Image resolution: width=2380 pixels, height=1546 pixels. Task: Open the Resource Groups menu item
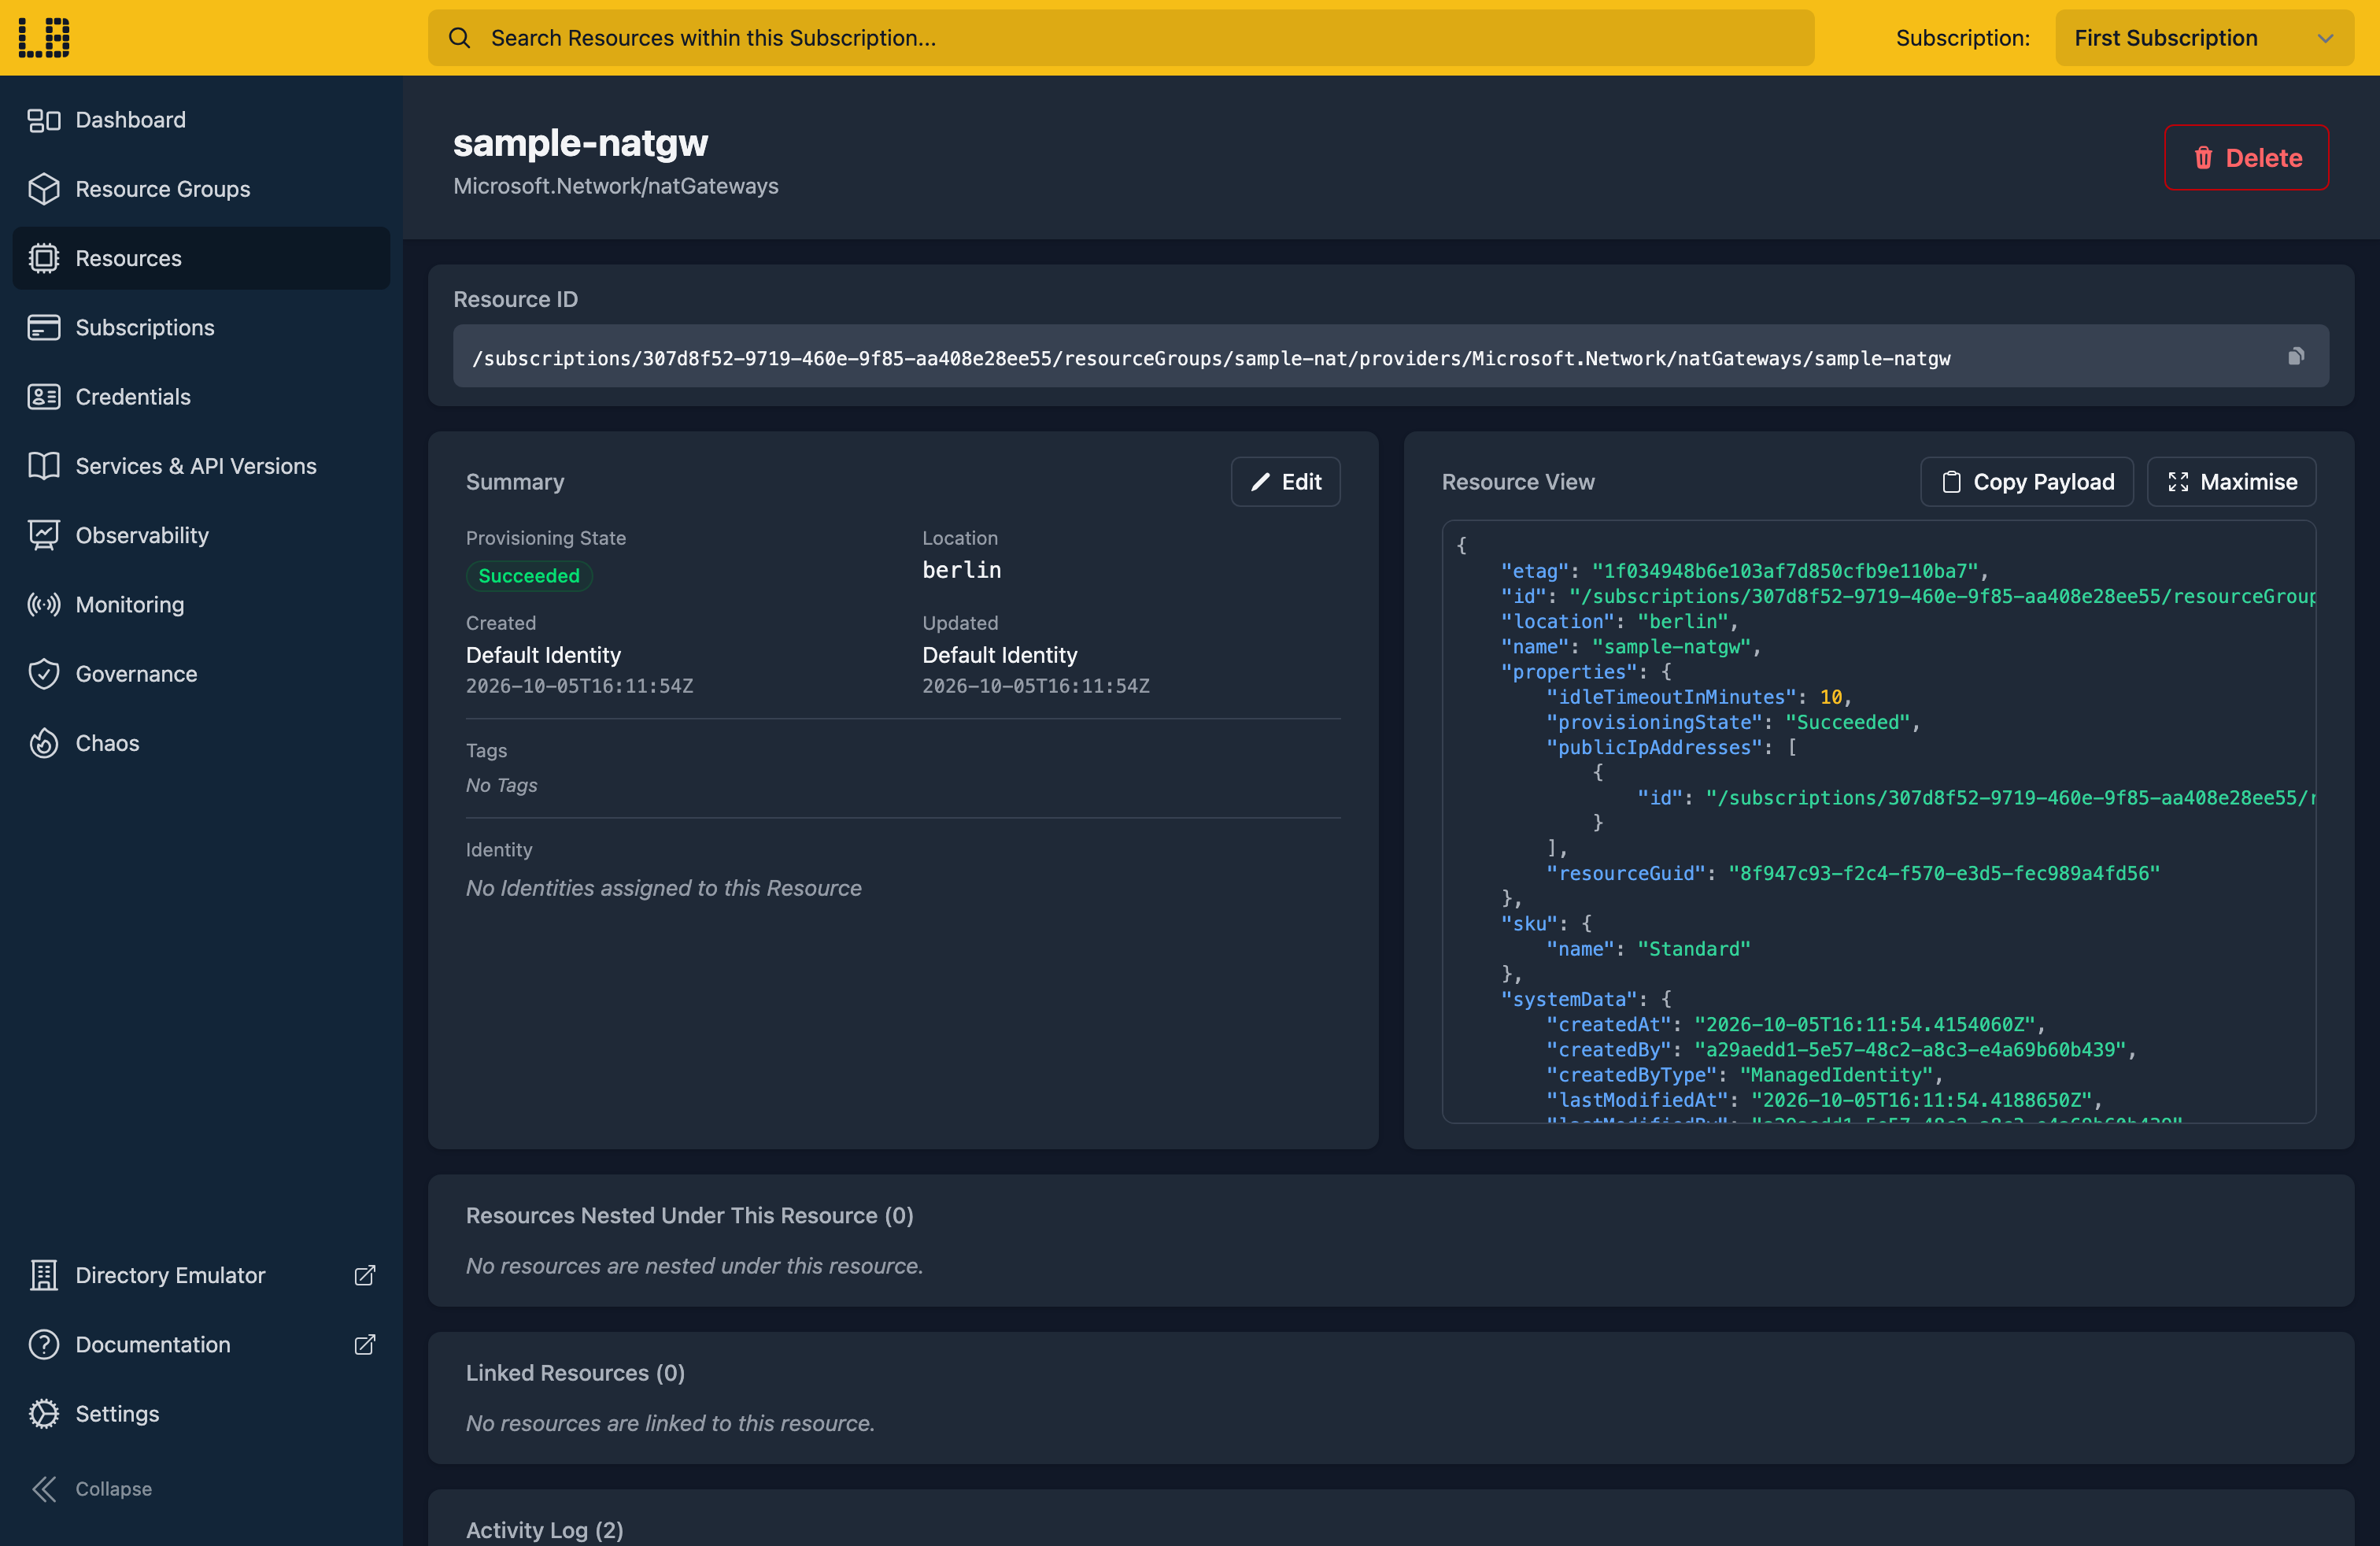(x=201, y=189)
